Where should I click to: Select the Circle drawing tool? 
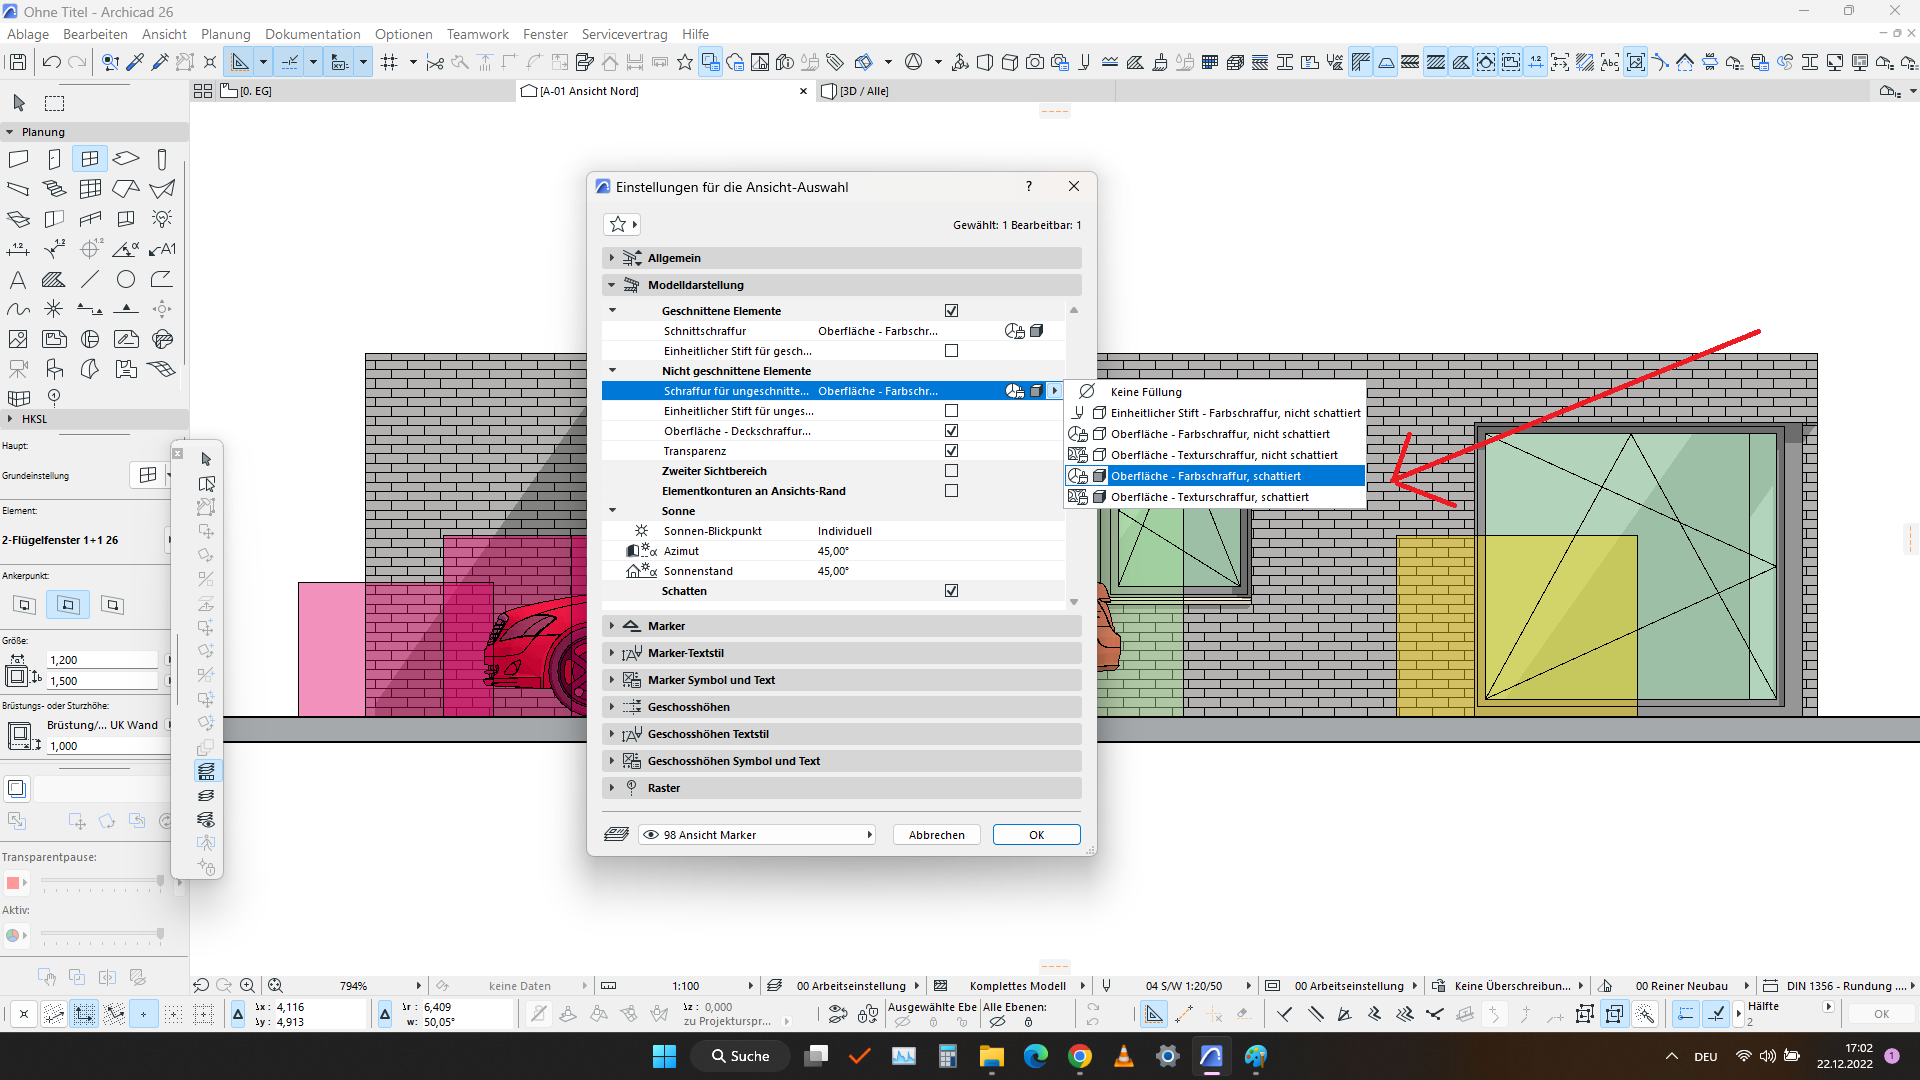click(x=126, y=280)
